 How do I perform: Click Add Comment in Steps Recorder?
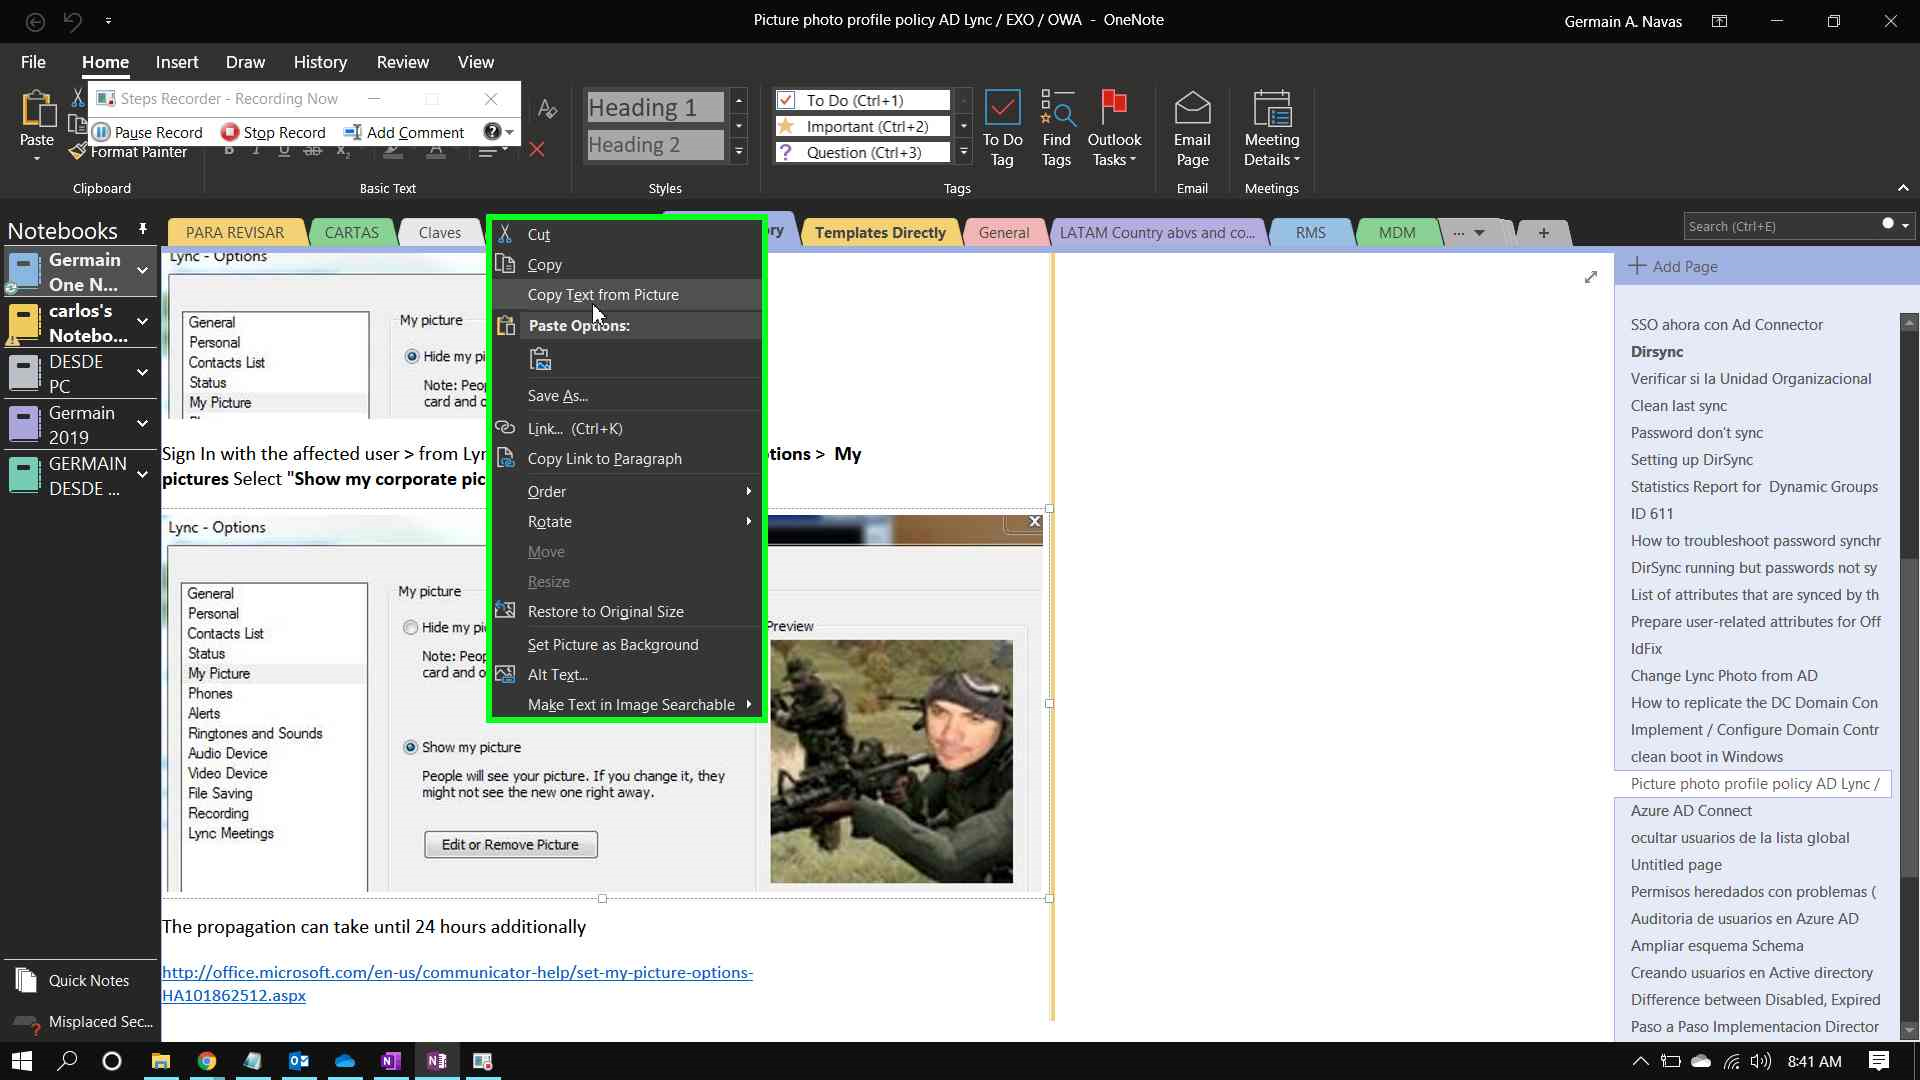point(403,132)
